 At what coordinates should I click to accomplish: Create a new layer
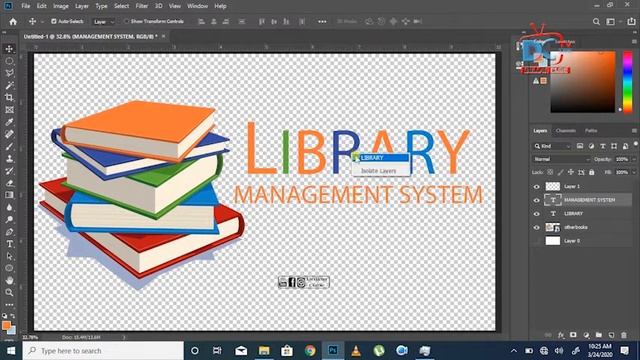click(611, 335)
